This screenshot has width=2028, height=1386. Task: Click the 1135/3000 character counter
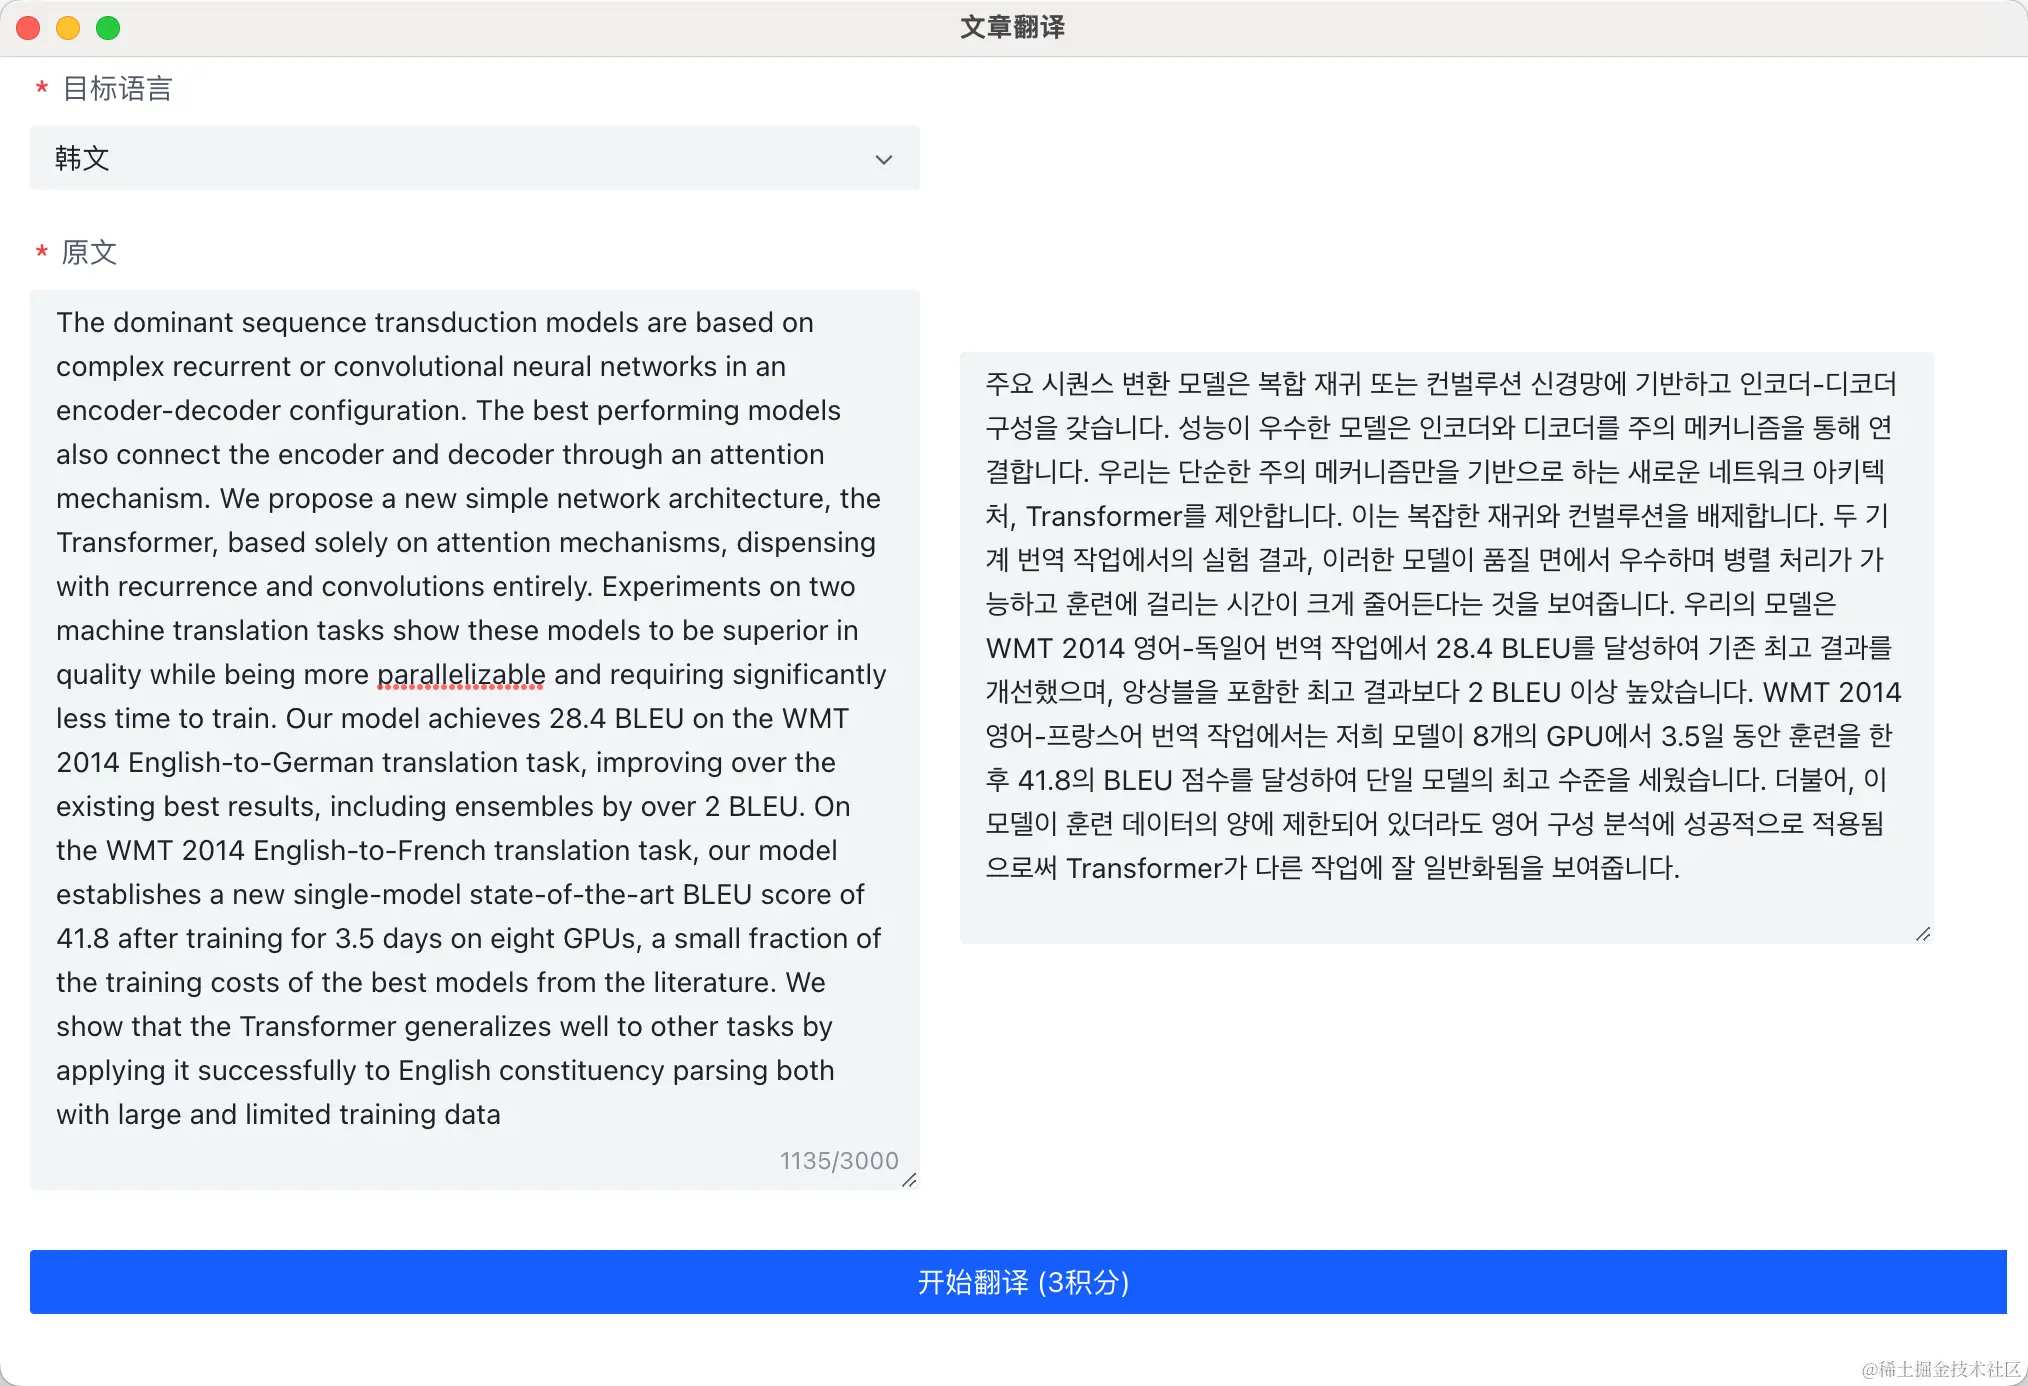point(839,1161)
